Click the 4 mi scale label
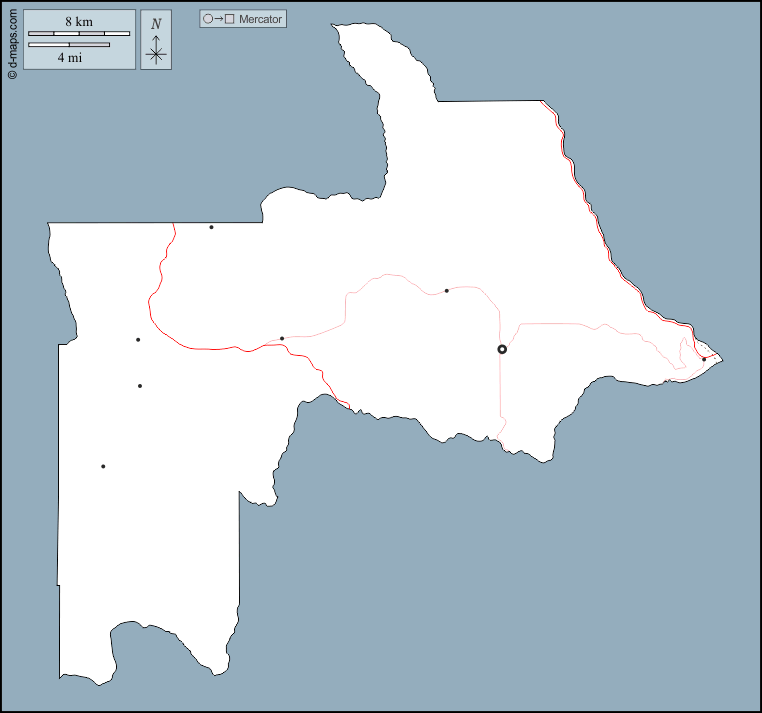 point(69,58)
